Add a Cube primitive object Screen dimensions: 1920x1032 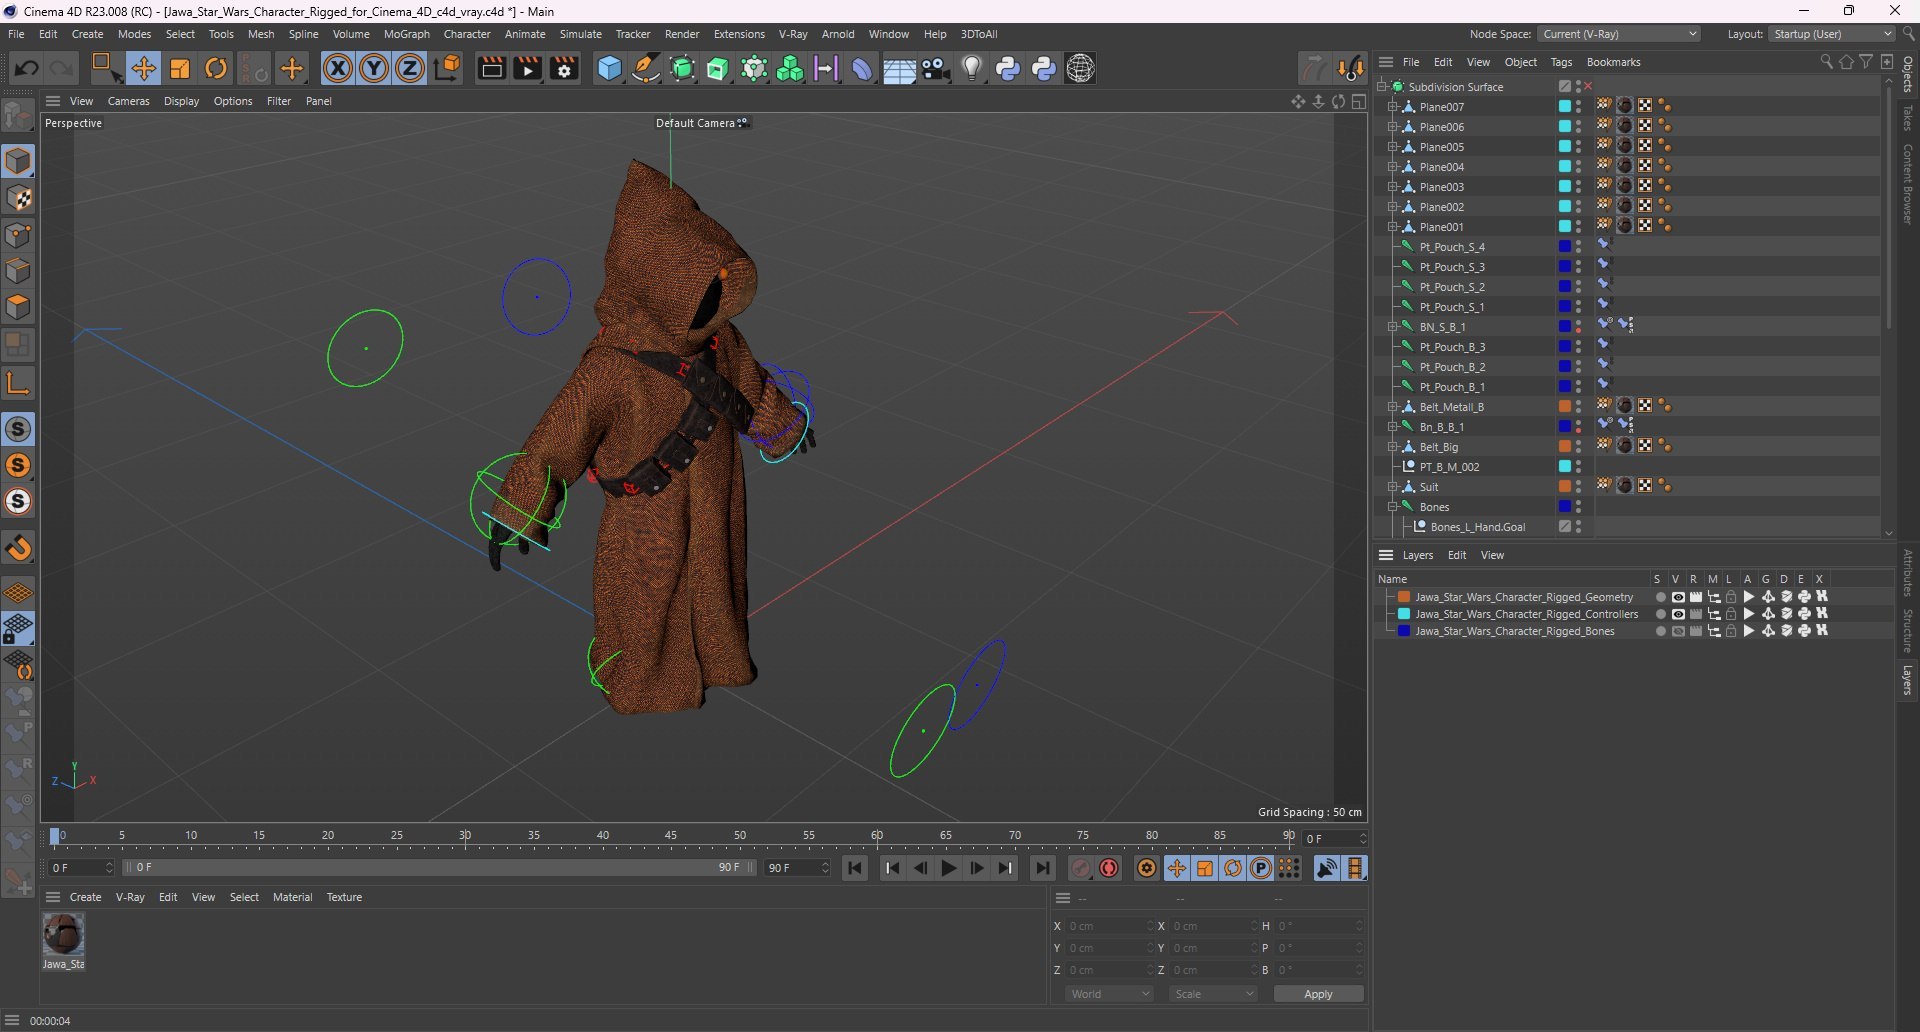point(609,68)
